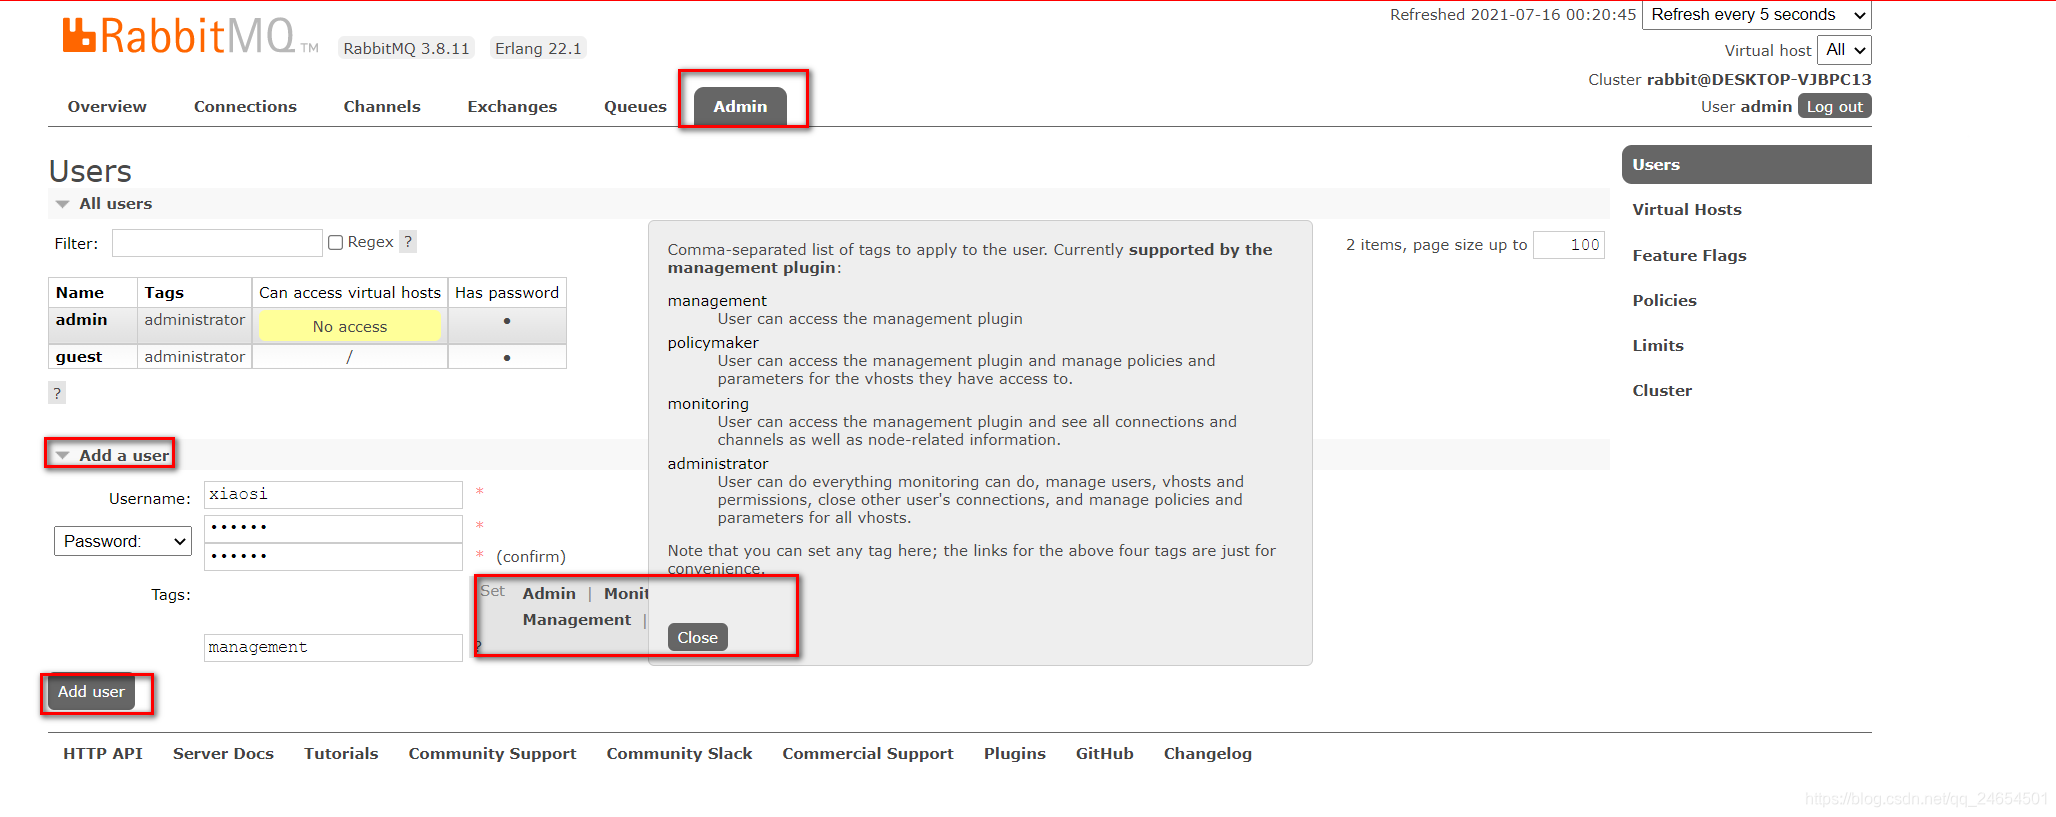The width and height of the screenshot is (2056, 817).
Task: Open the HTTP API footer link
Action: [x=103, y=754]
